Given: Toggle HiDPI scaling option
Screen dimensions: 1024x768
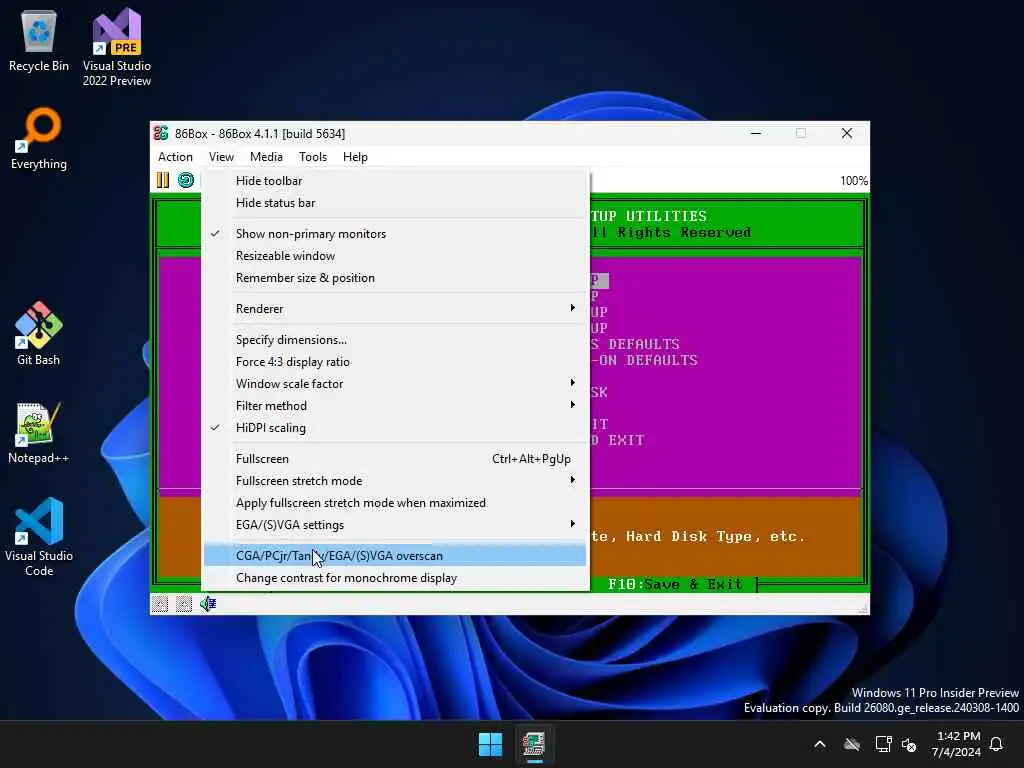Looking at the screenshot, I should click(394, 428).
